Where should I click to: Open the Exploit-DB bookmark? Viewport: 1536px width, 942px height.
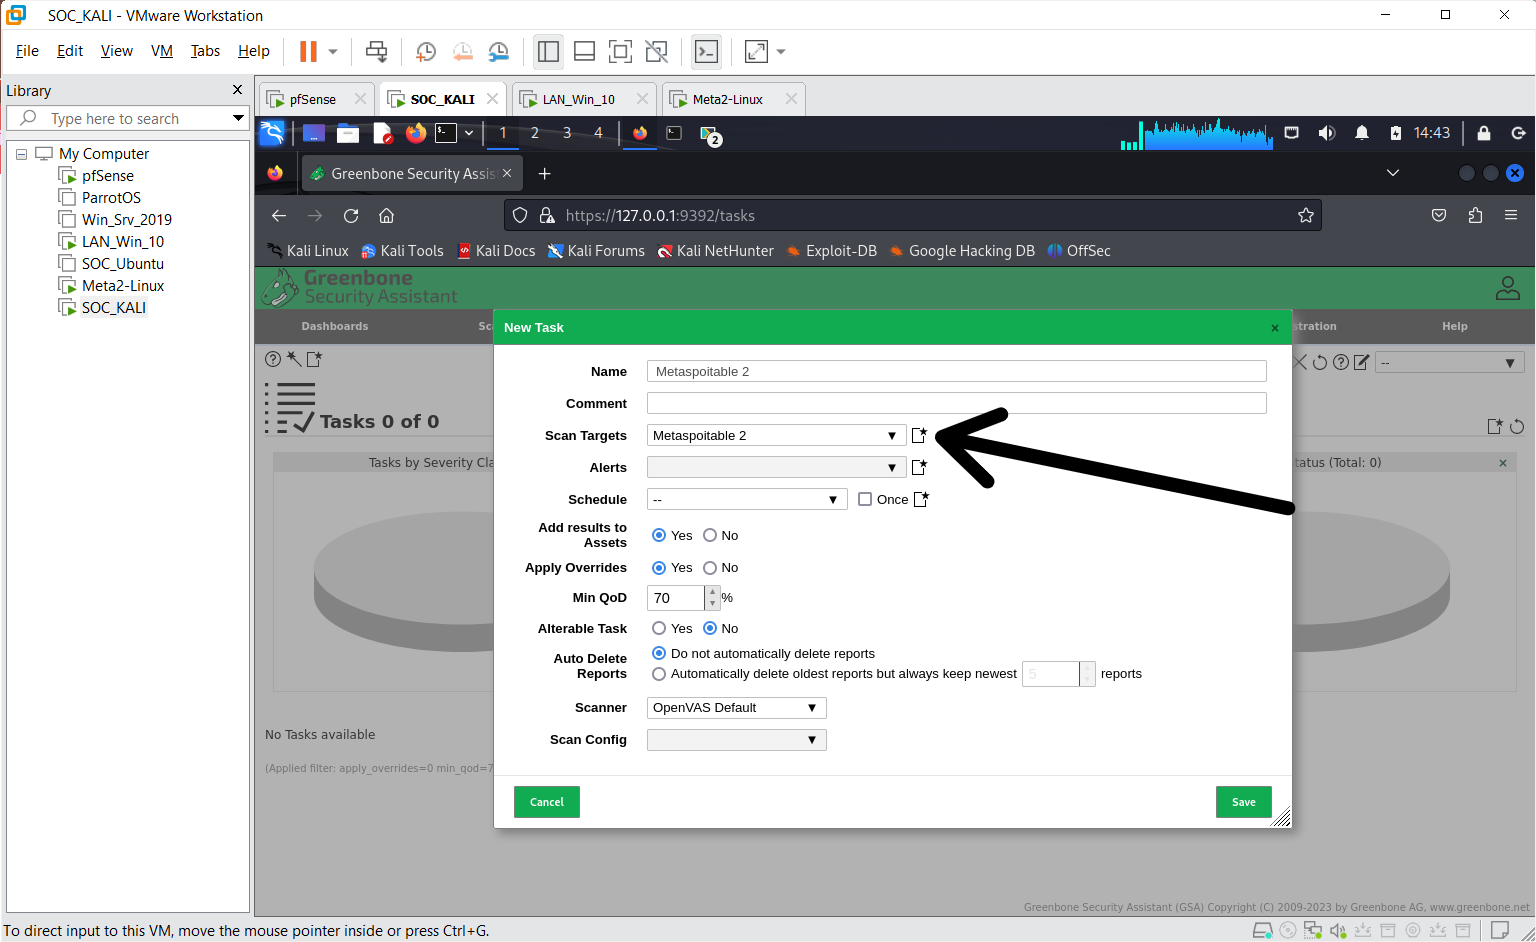click(831, 251)
